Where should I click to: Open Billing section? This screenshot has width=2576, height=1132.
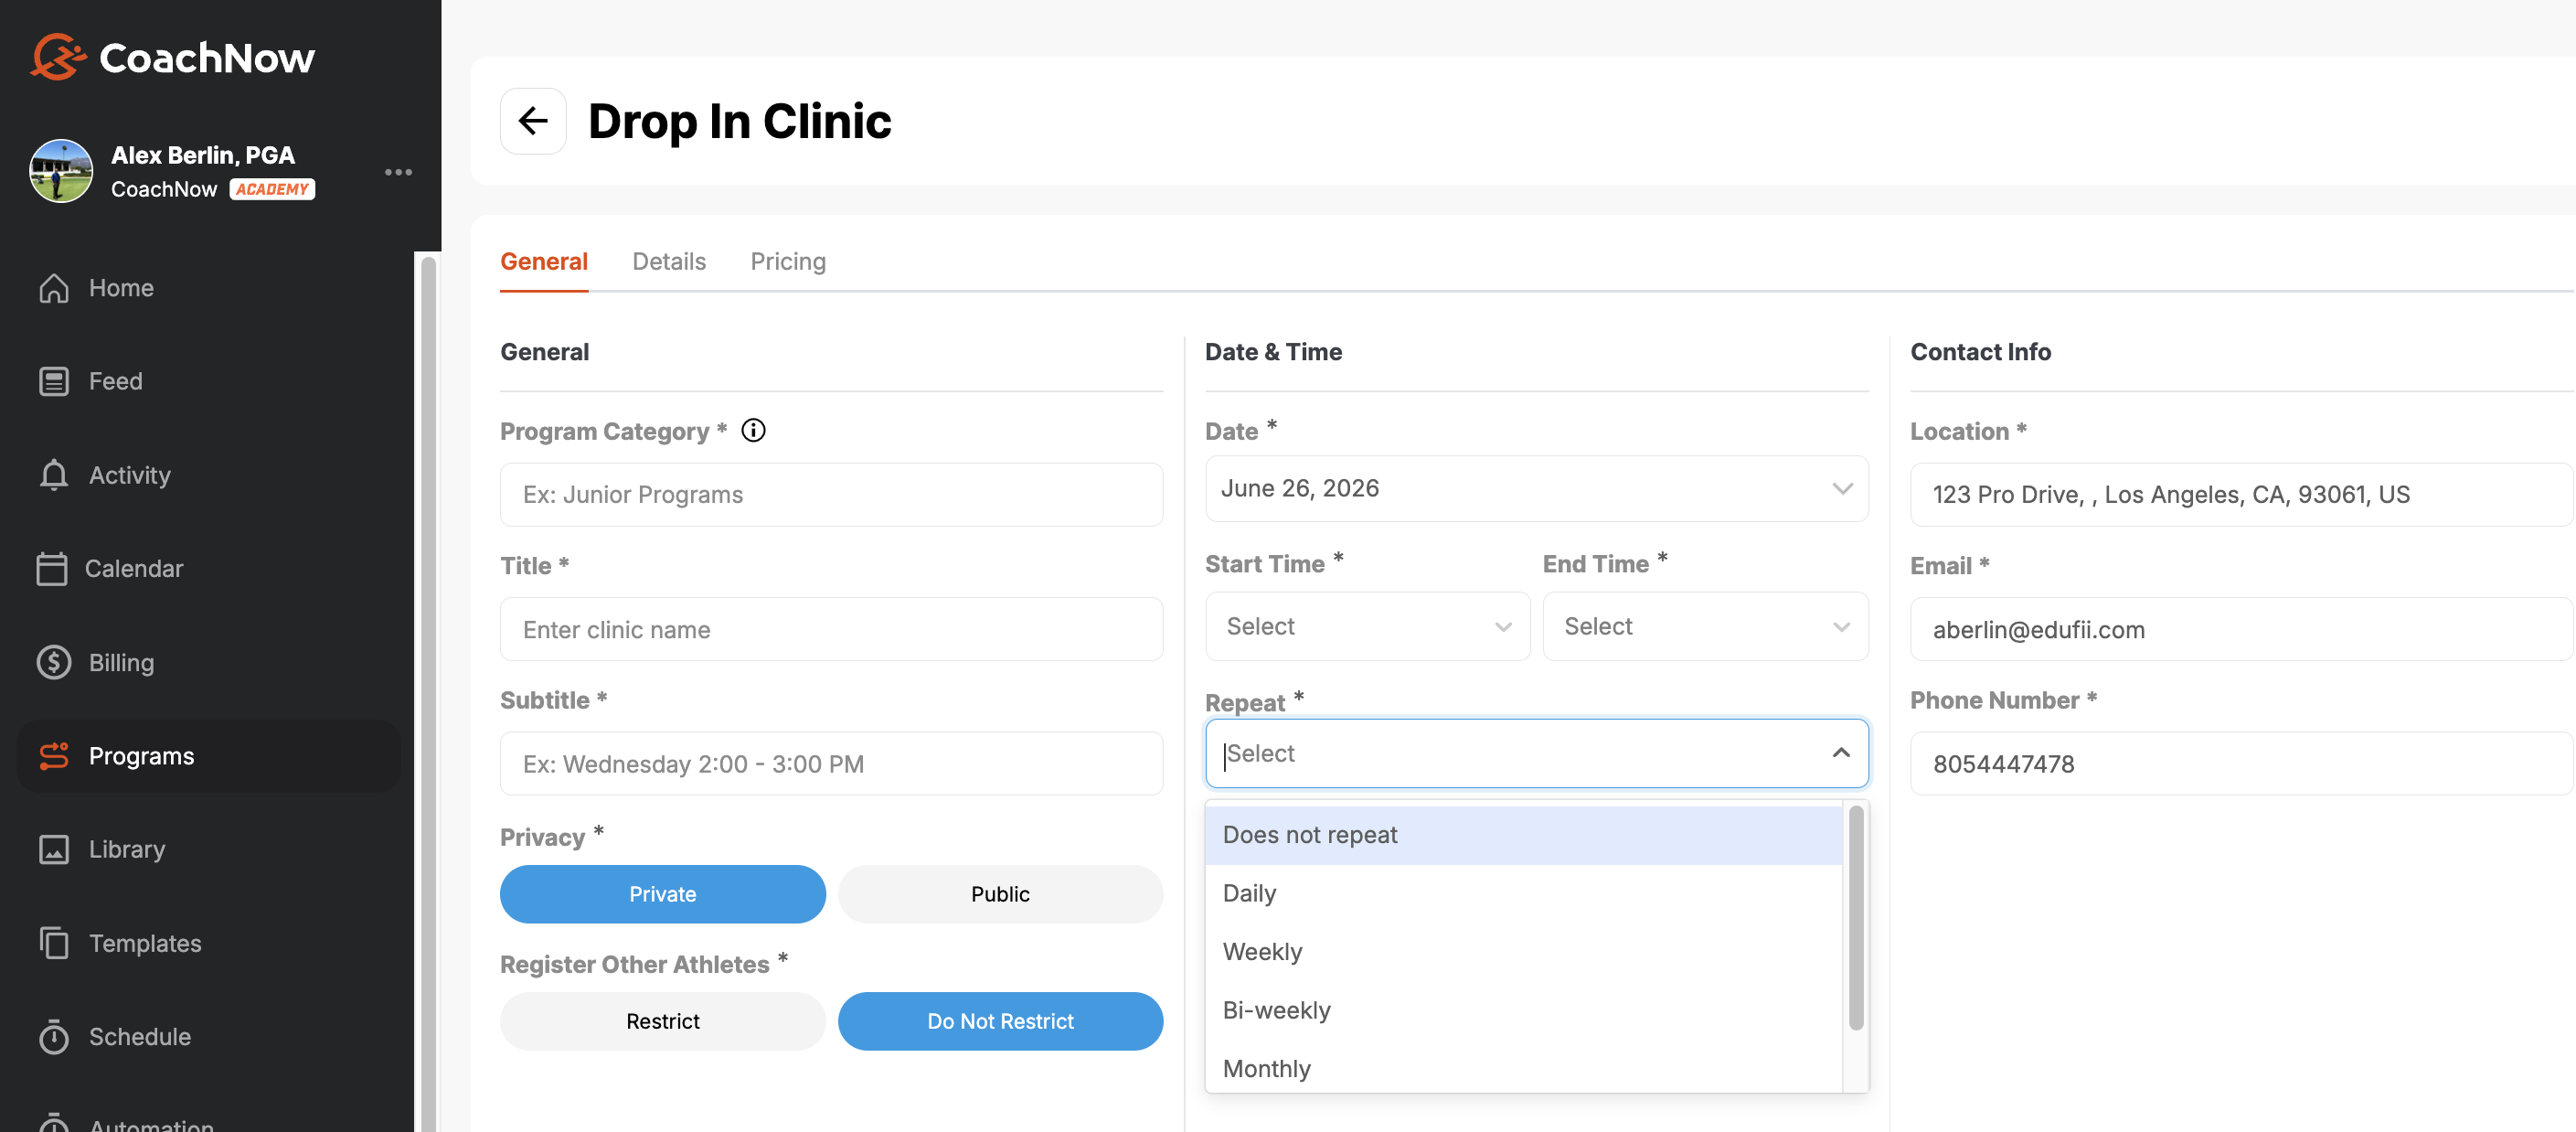pos(209,662)
